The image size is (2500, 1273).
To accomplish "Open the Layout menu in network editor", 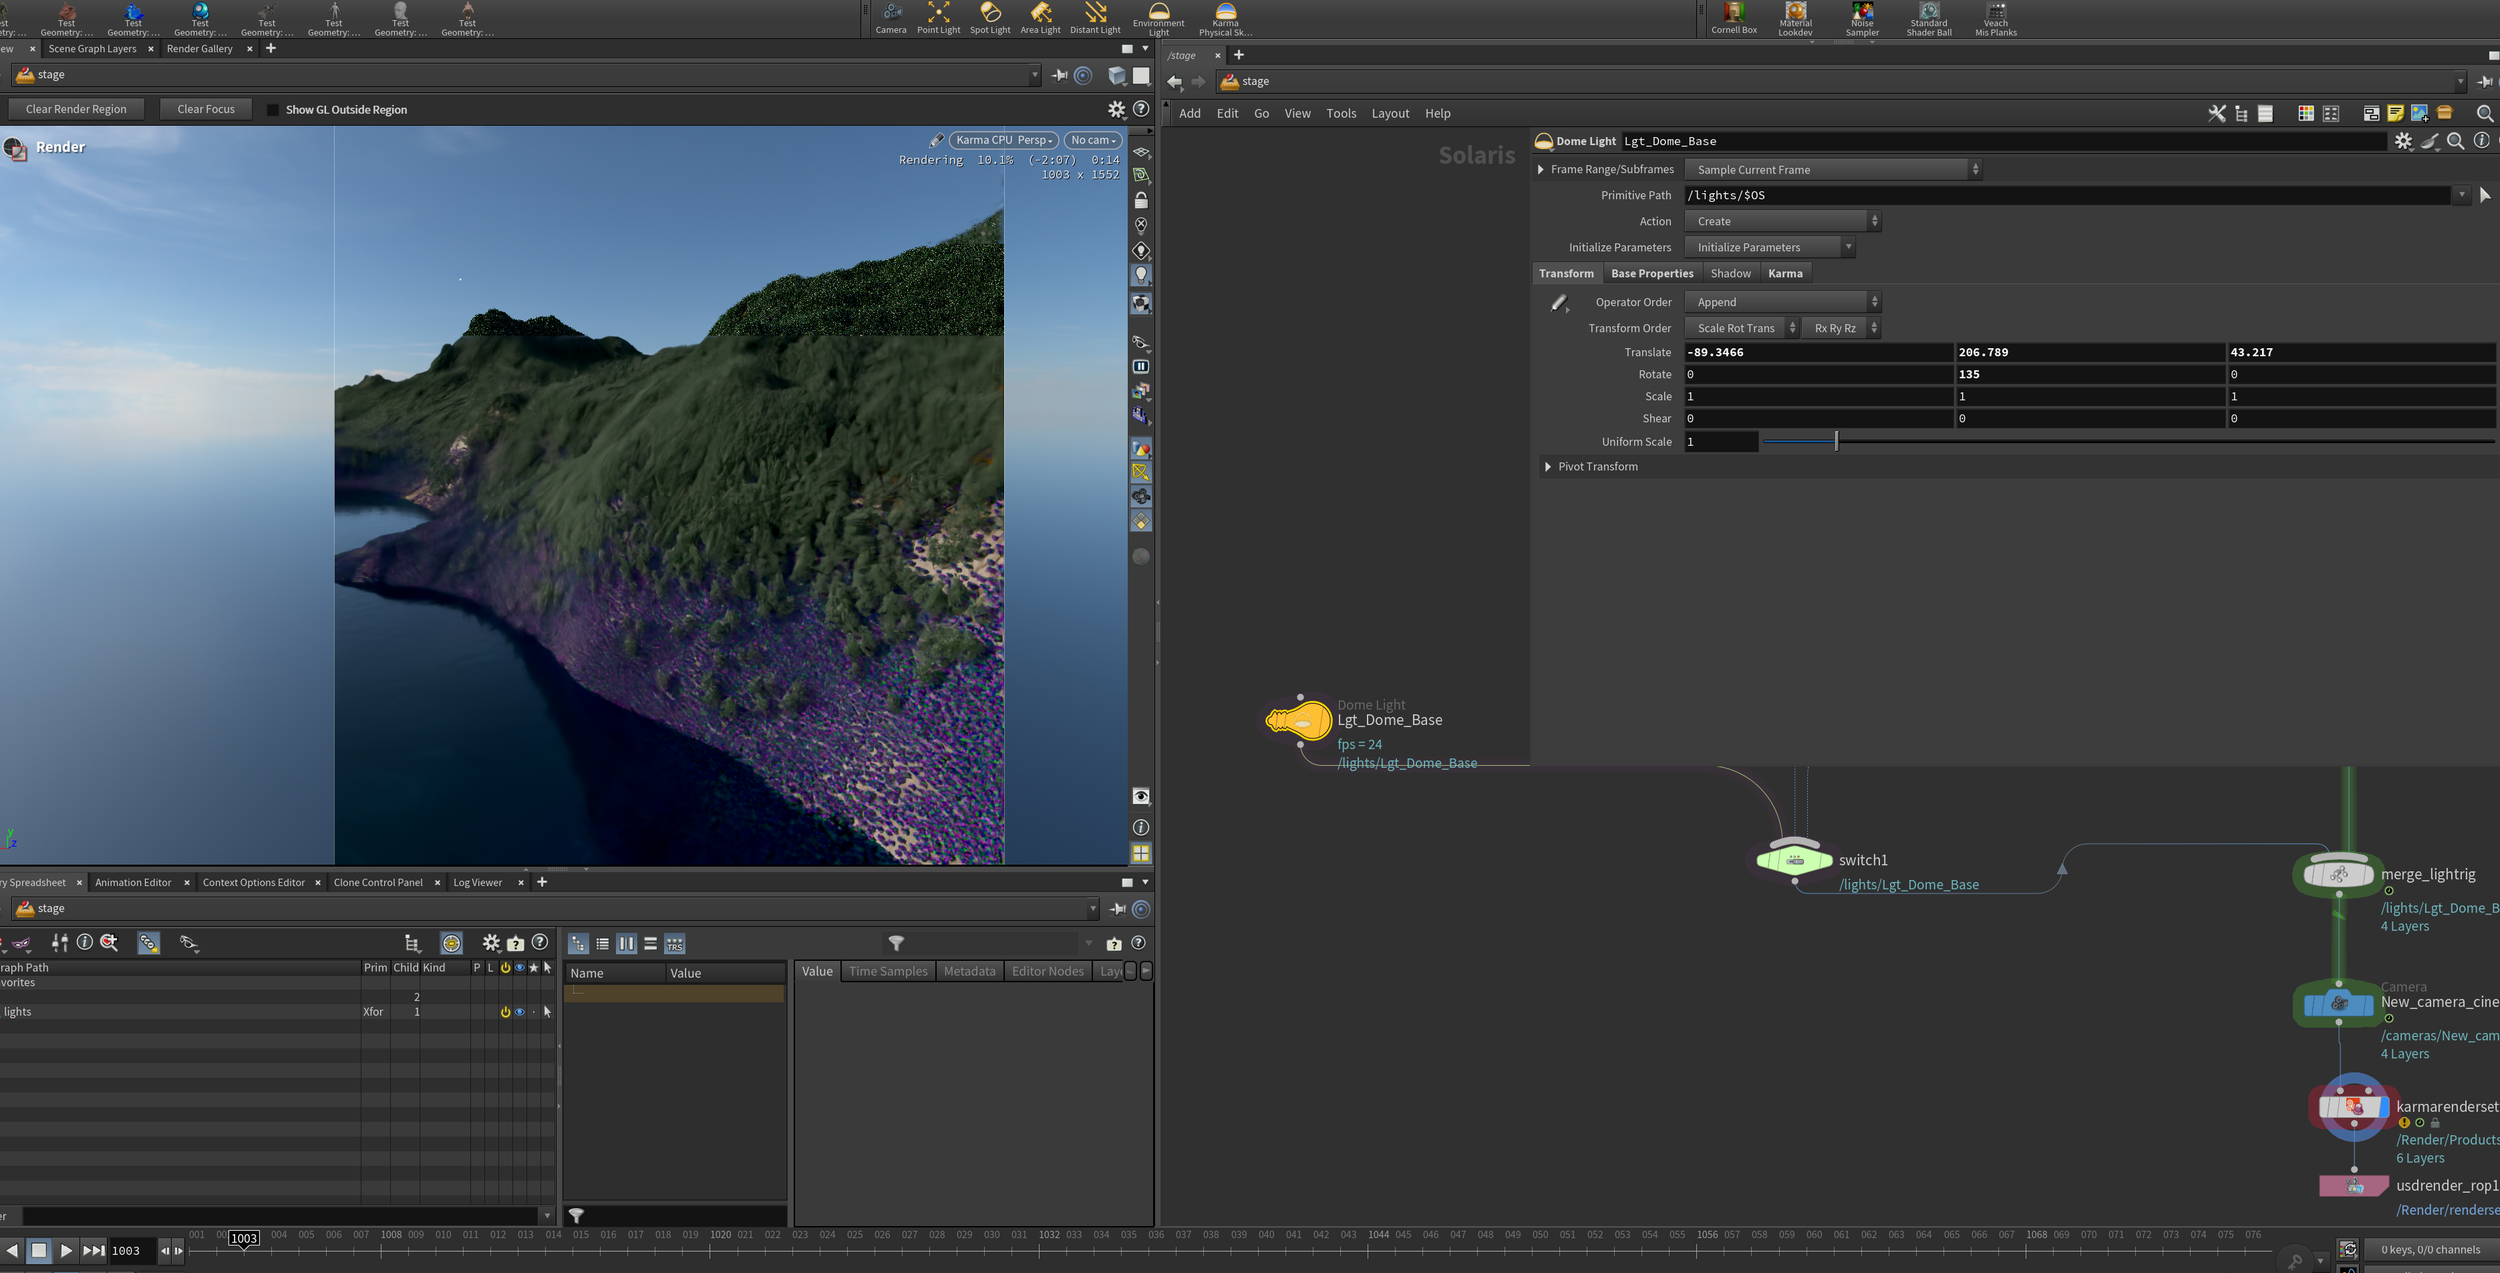I will point(1390,113).
